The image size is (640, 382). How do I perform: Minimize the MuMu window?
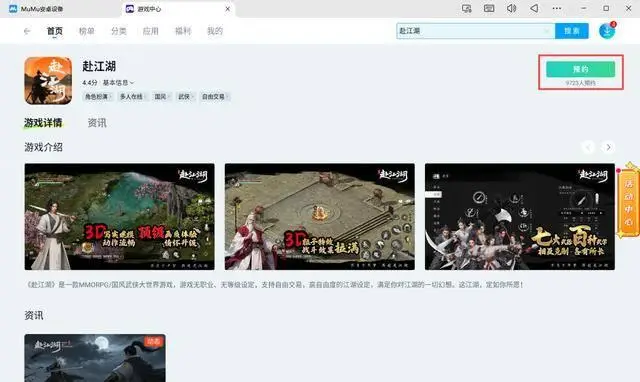(x=584, y=9)
